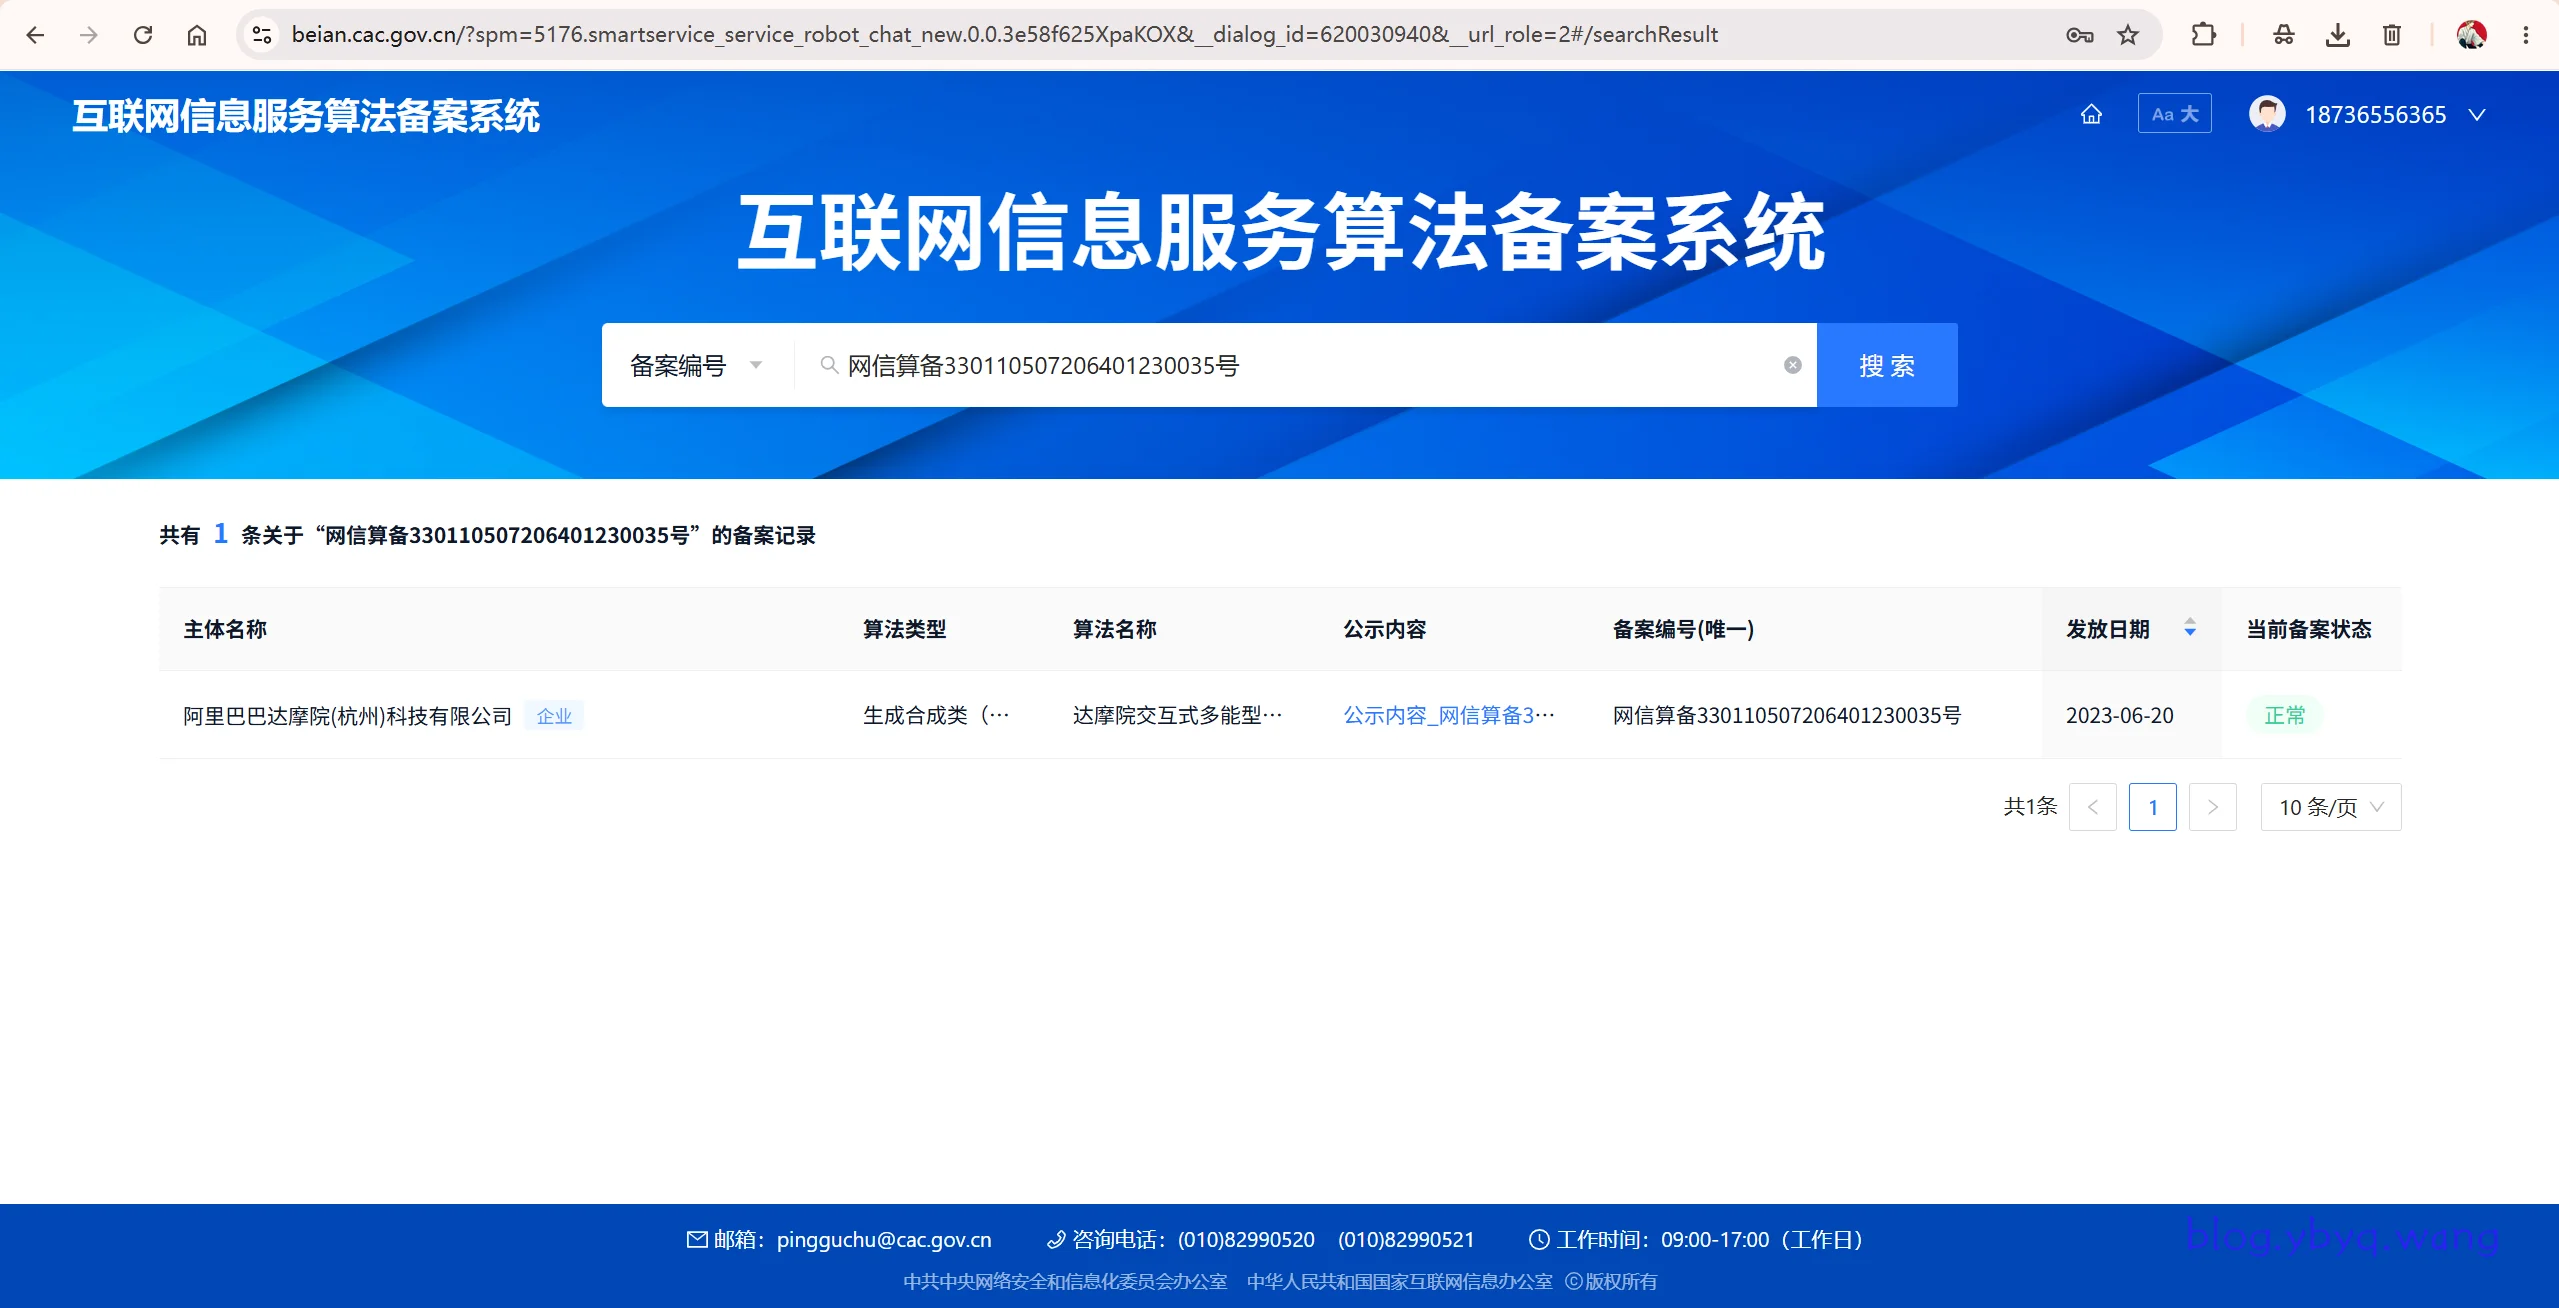Click the 搜索 button

coord(1887,365)
